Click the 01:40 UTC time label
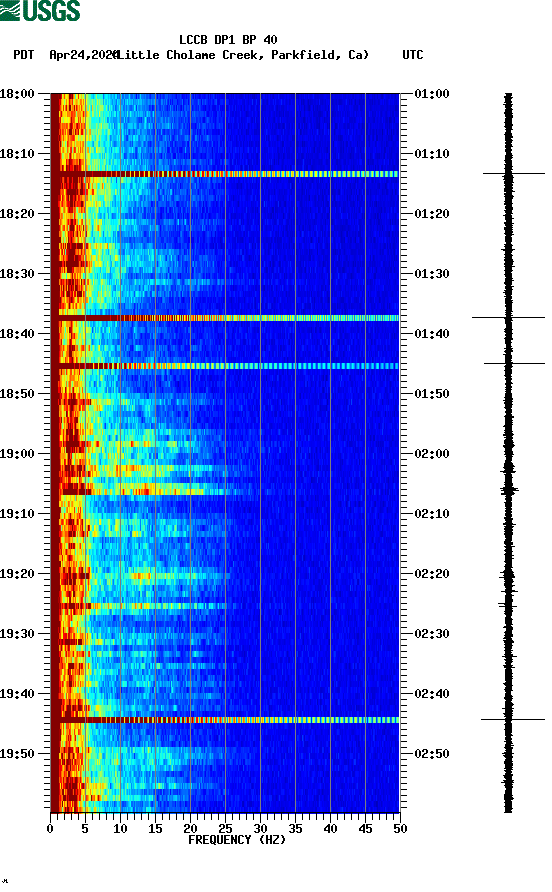This screenshot has width=552, height=892. tap(432, 333)
